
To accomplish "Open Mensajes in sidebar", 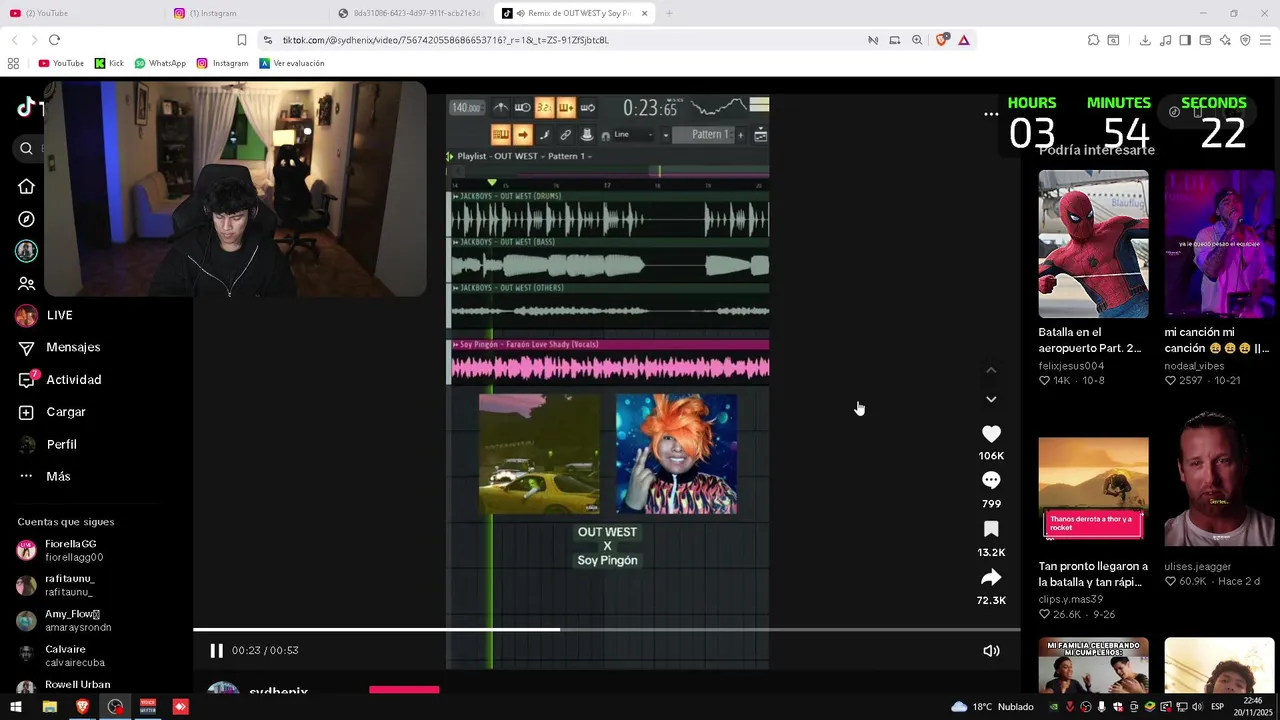I will click(59, 347).
